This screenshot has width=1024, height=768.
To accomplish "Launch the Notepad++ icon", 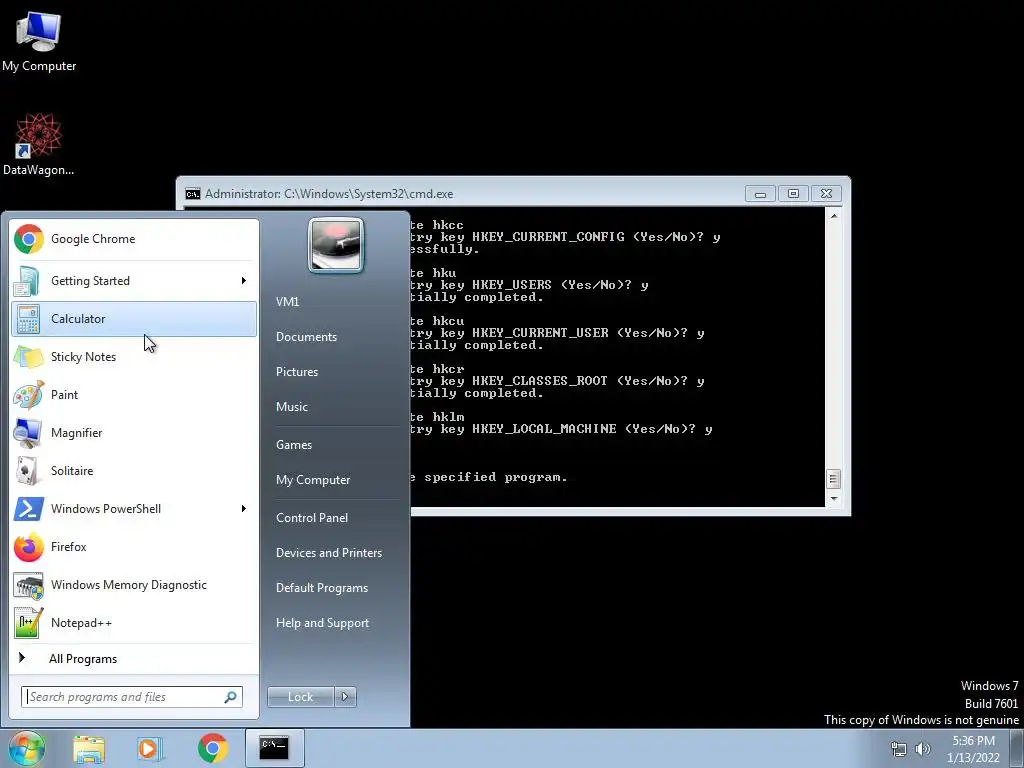I will (x=28, y=623).
